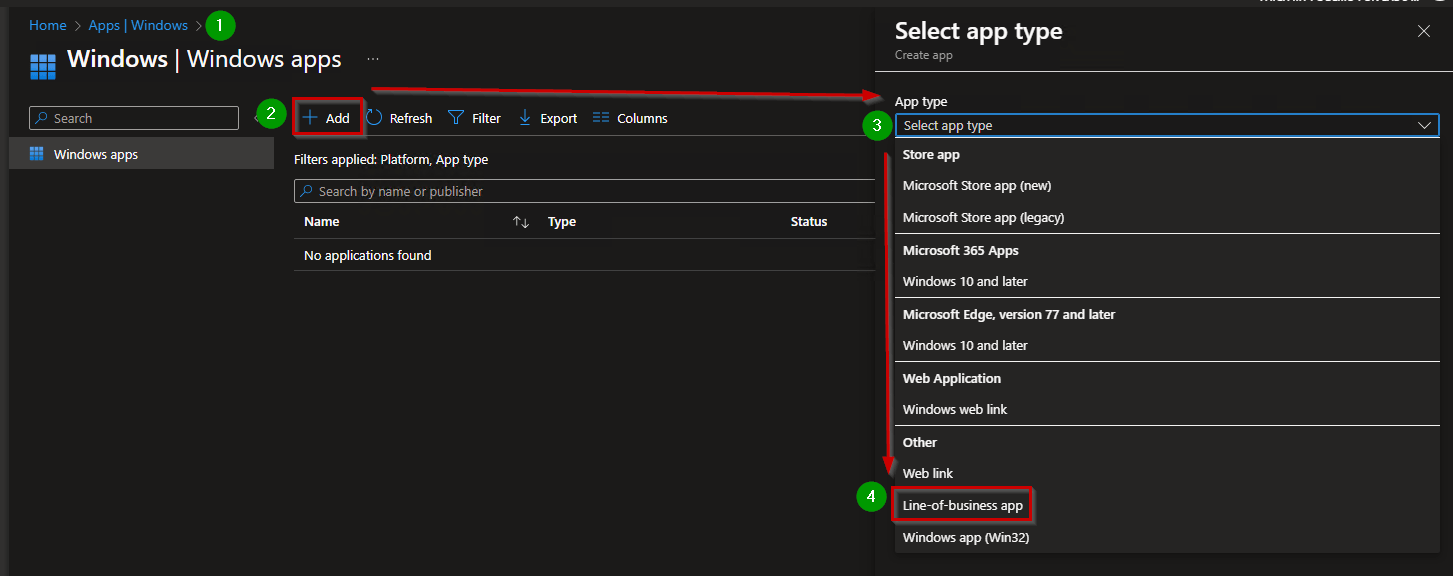Click the Store app group header
Screen dimensions: 1453x576
tap(931, 154)
